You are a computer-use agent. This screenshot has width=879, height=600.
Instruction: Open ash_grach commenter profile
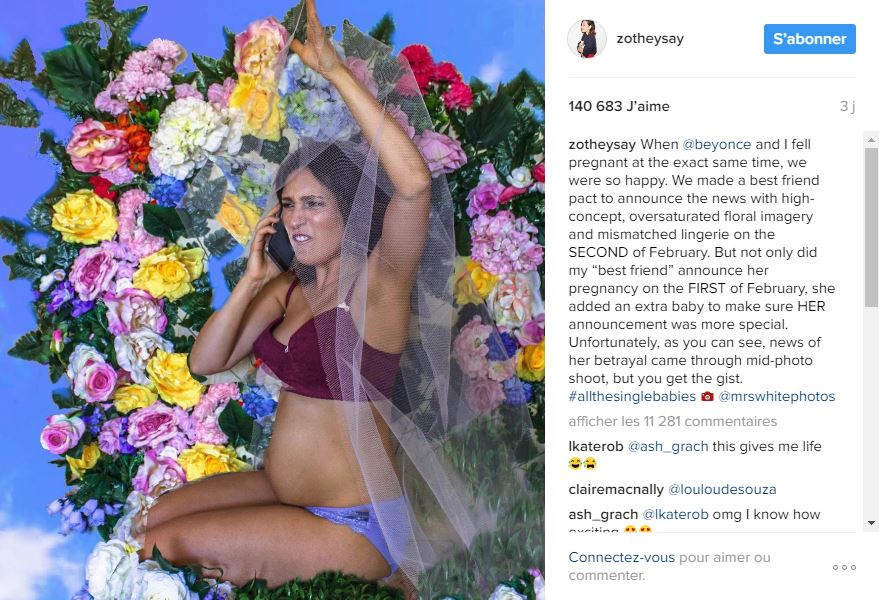603,514
